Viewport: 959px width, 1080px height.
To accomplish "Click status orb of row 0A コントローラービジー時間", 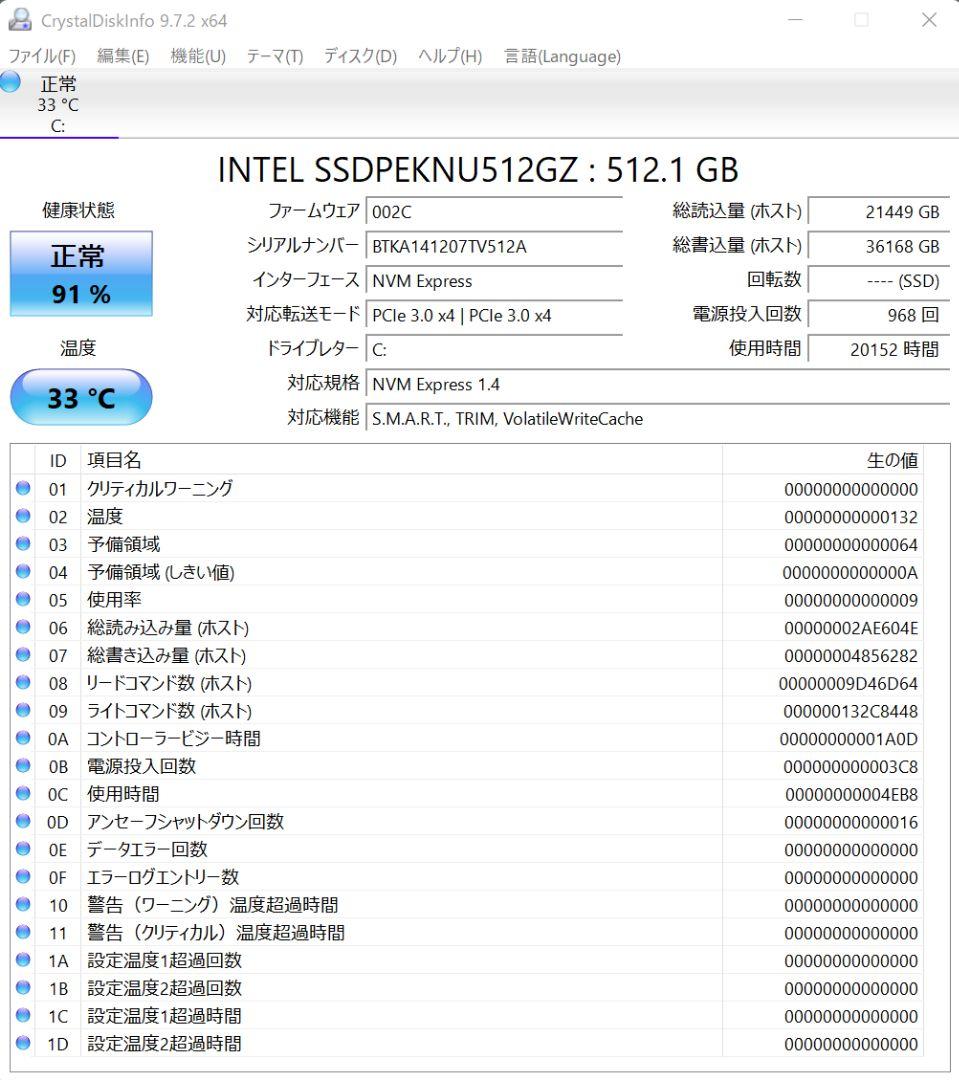I will pos(23,738).
